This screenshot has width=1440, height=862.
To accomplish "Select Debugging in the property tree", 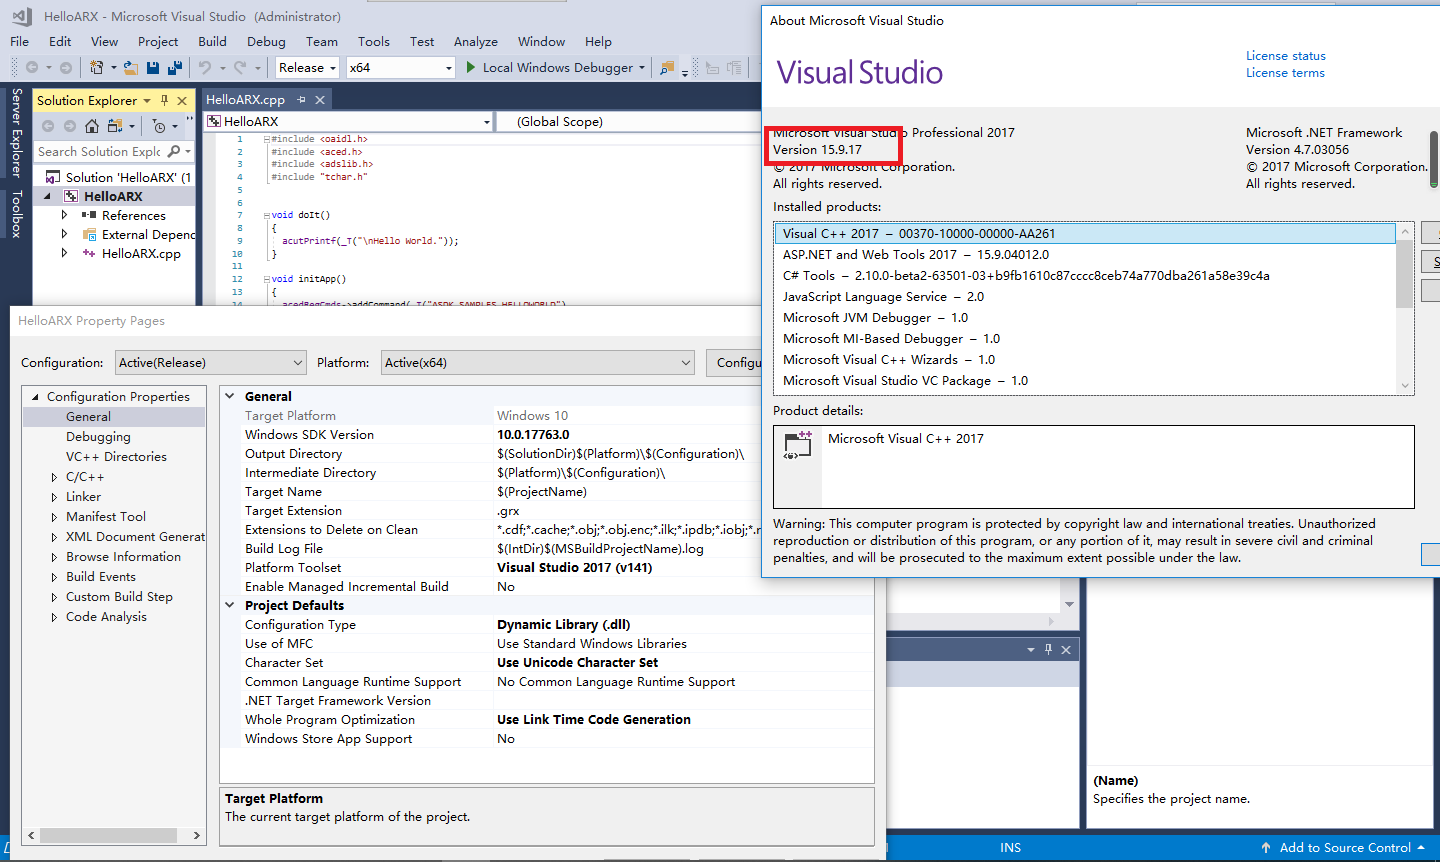I will [x=98, y=437].
